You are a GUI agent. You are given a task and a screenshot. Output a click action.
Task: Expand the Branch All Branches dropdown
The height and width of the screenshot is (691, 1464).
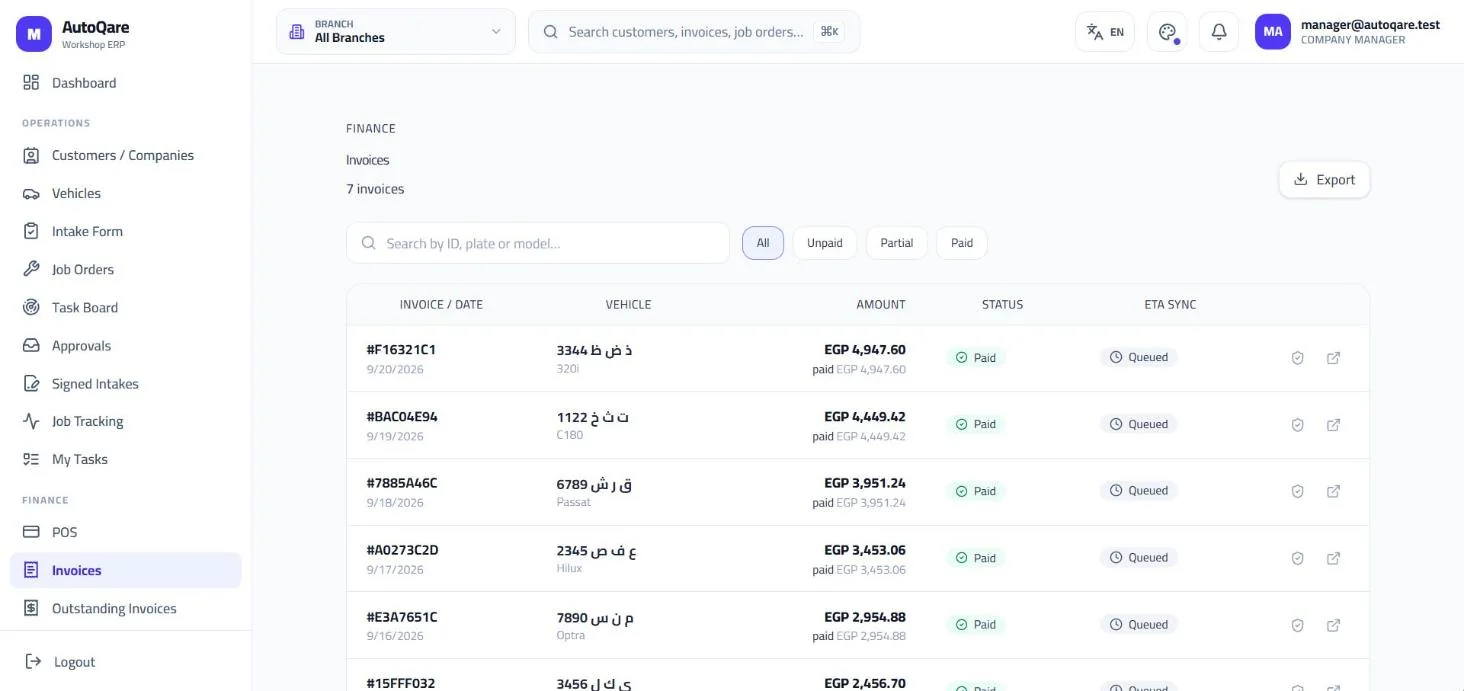[x=396, y=32]
